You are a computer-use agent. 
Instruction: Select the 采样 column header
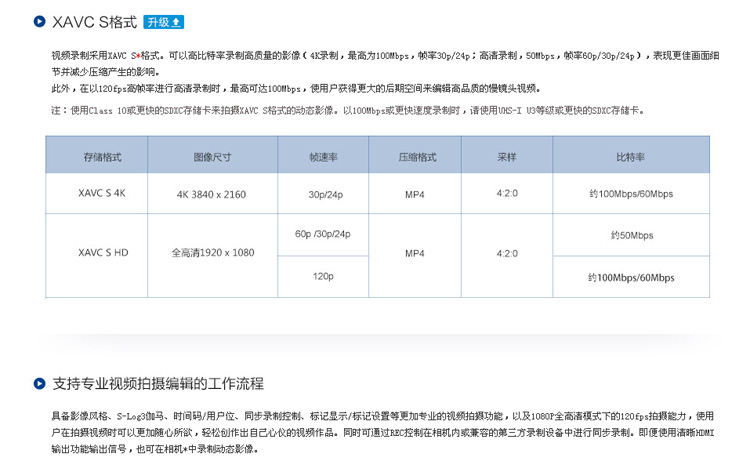tap(507, 156)
